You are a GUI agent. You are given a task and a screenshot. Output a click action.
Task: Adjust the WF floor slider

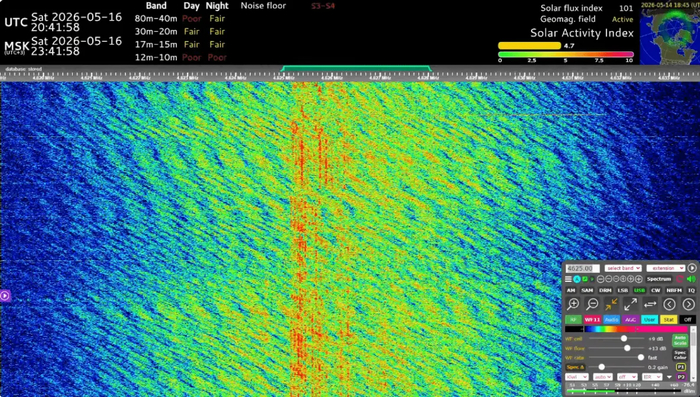(x=617, y=348)
